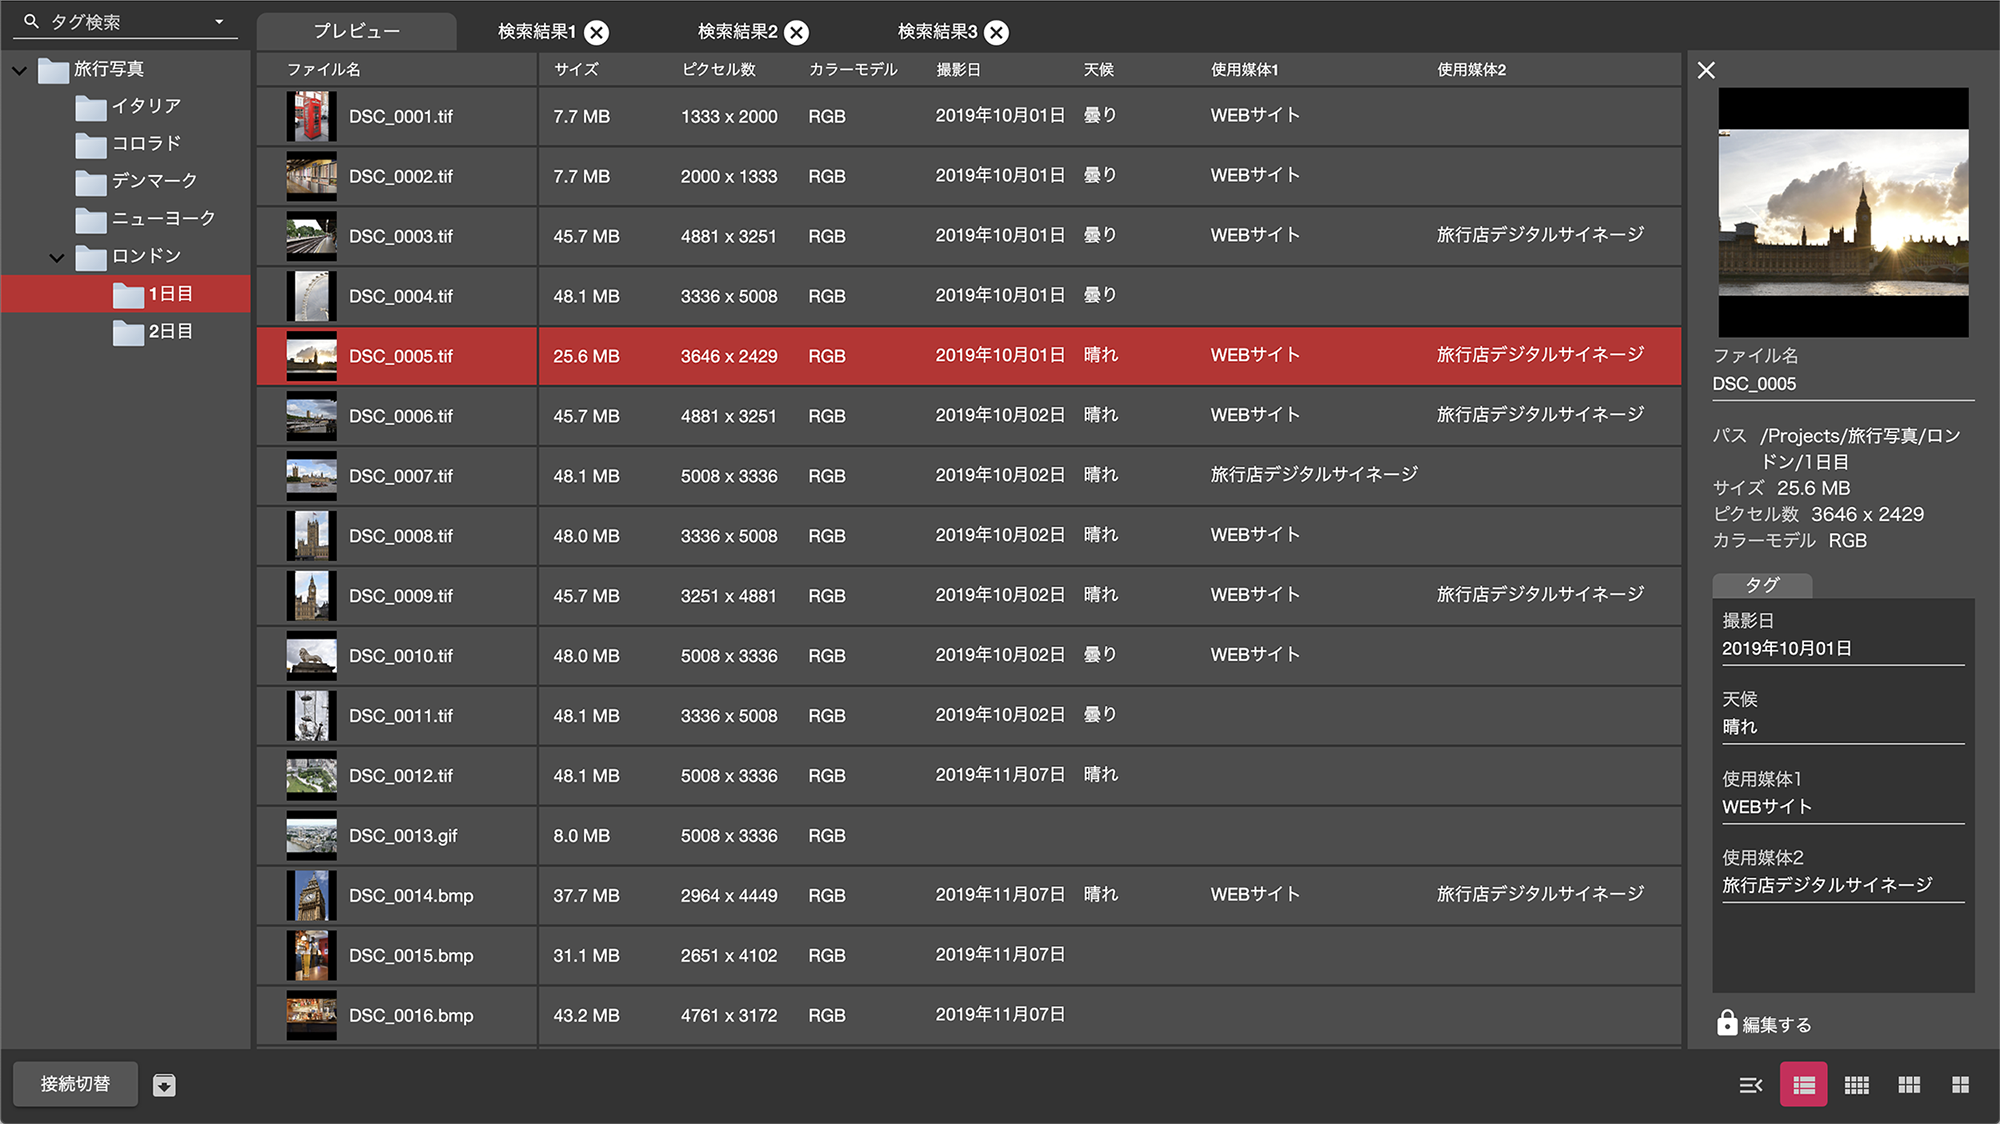Switch to large thumbnail grid view
The image size is (2000, 1124).
(x=1960, y=1085)
